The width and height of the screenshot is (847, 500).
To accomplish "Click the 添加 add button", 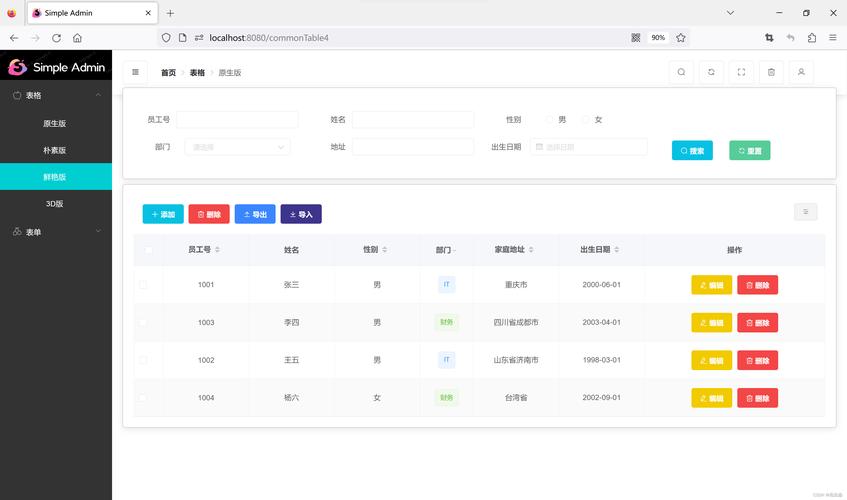I will [x=163, y=214].
